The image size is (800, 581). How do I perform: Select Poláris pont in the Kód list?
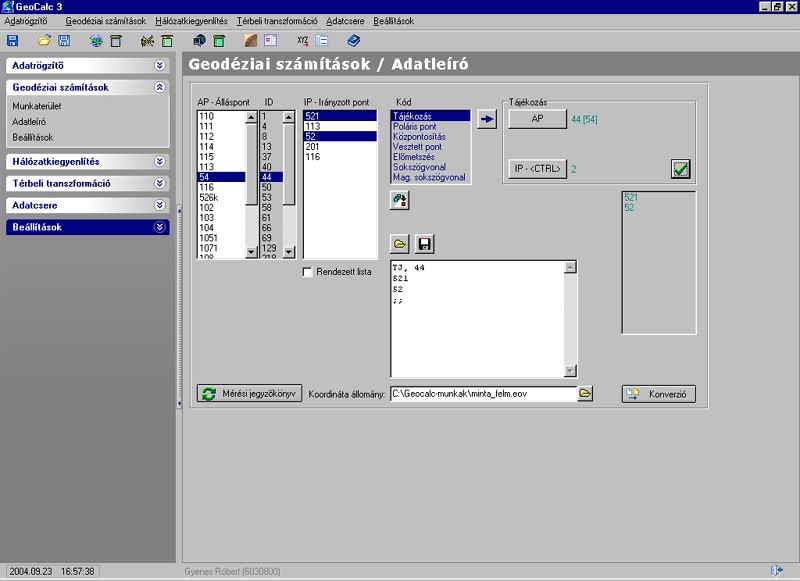coord(430,127)
